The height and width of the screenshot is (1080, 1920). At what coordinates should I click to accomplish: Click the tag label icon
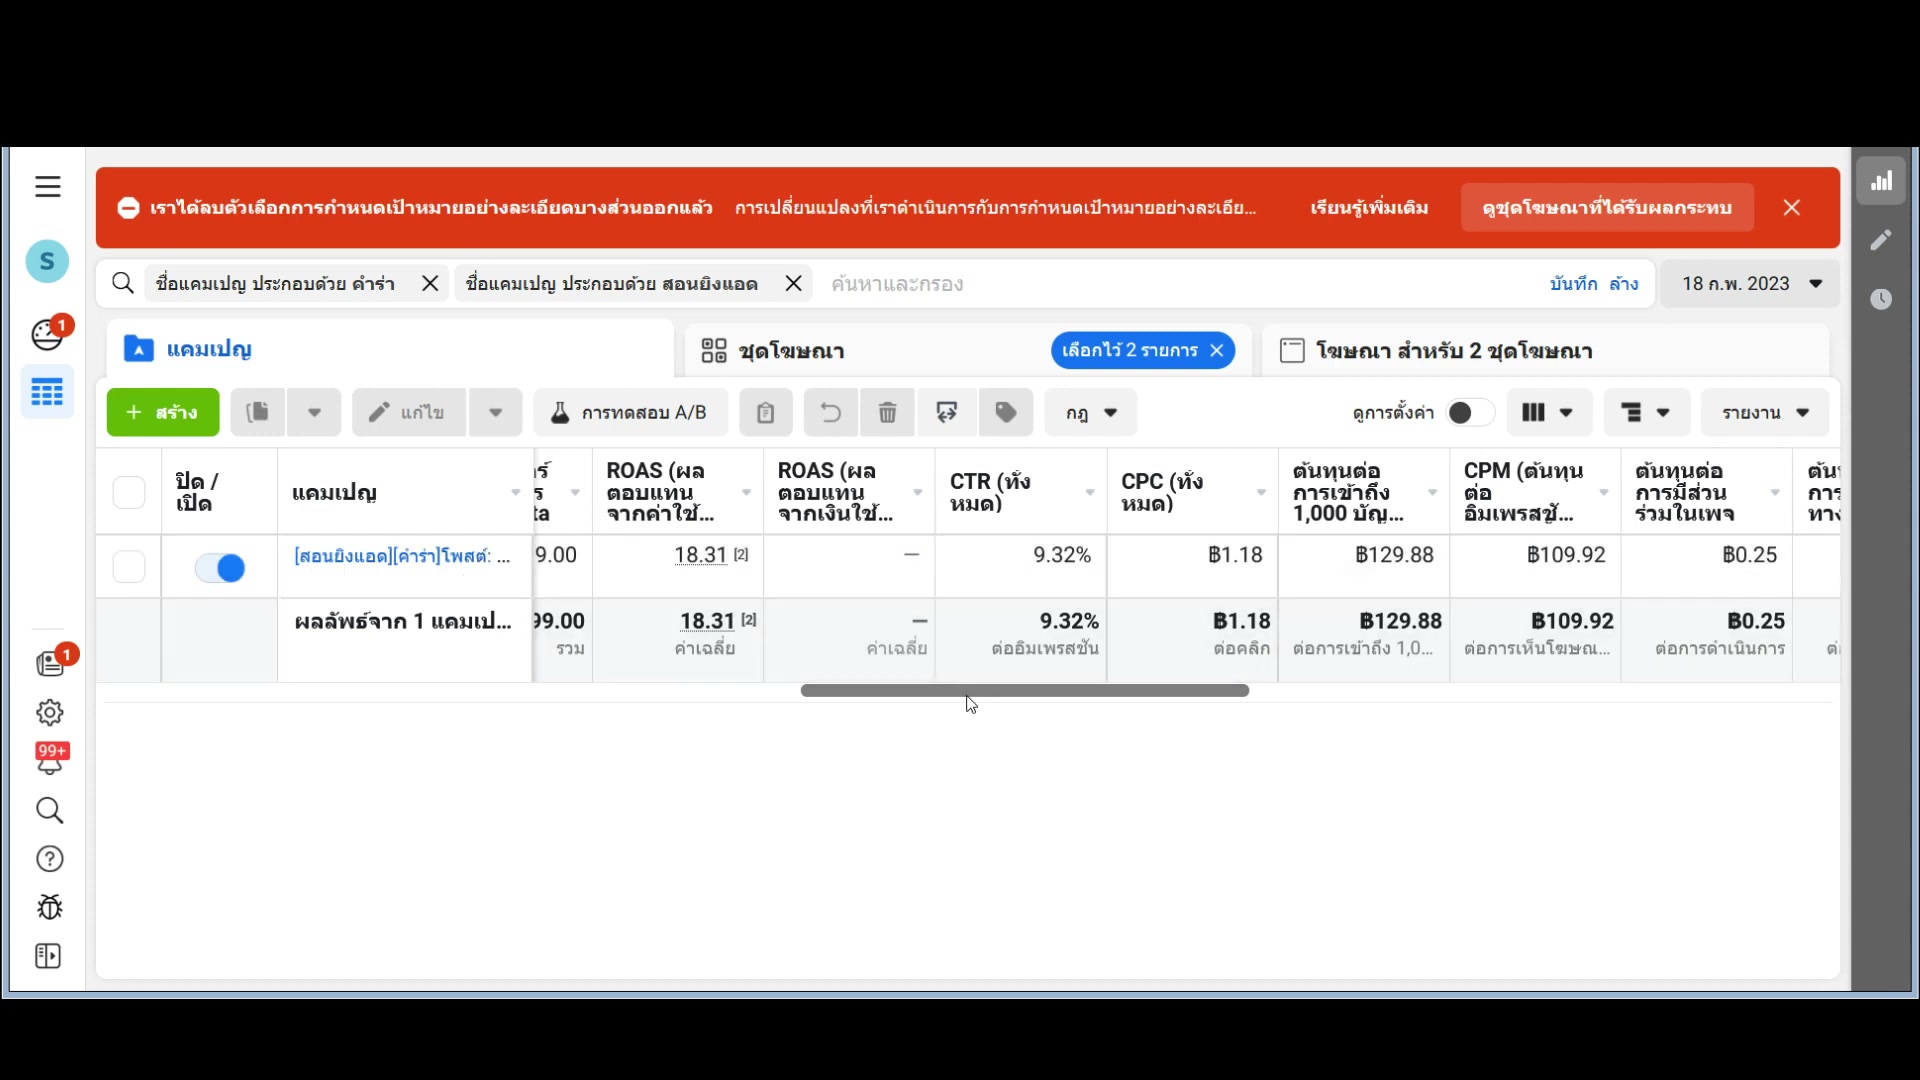click(1006, 413)
